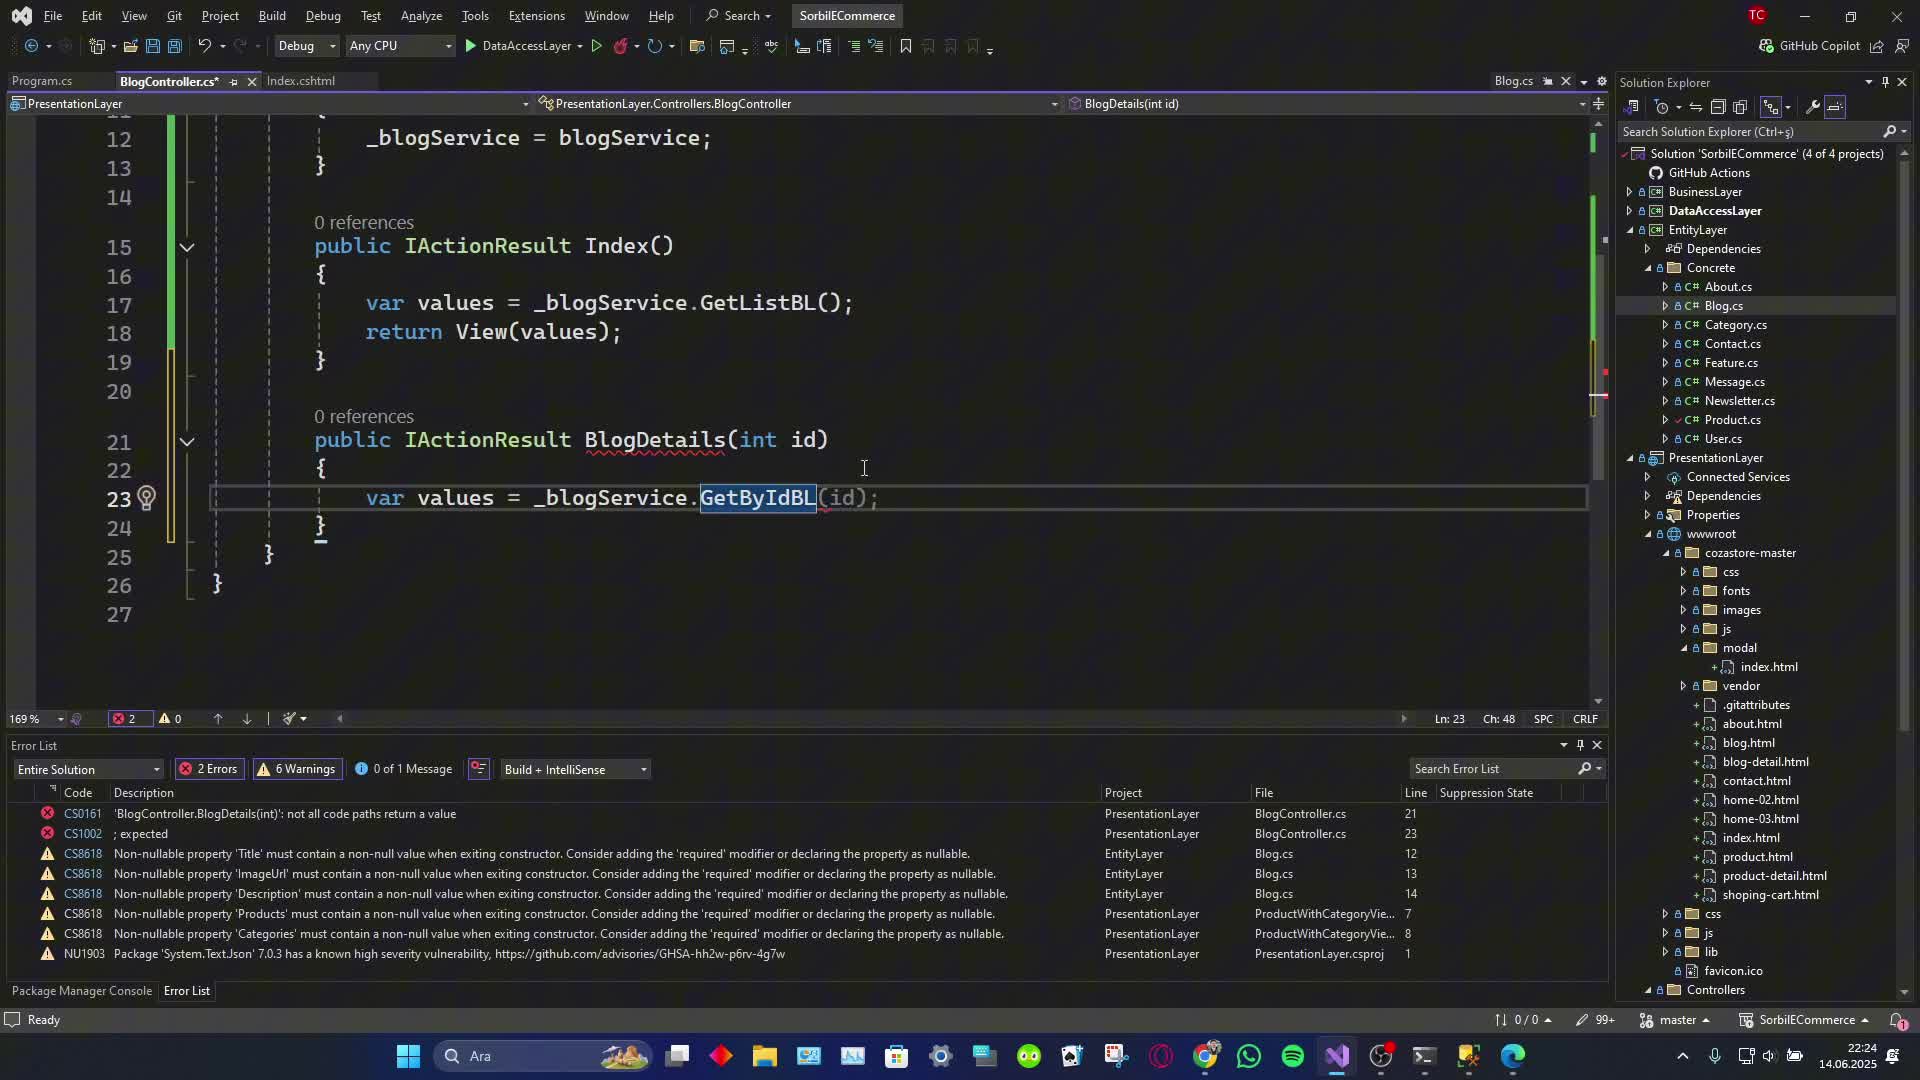Viewport: 1920px width, 1080px height.
Task: Expand the BusinessLayer project node
Action: pos(1629,192)
